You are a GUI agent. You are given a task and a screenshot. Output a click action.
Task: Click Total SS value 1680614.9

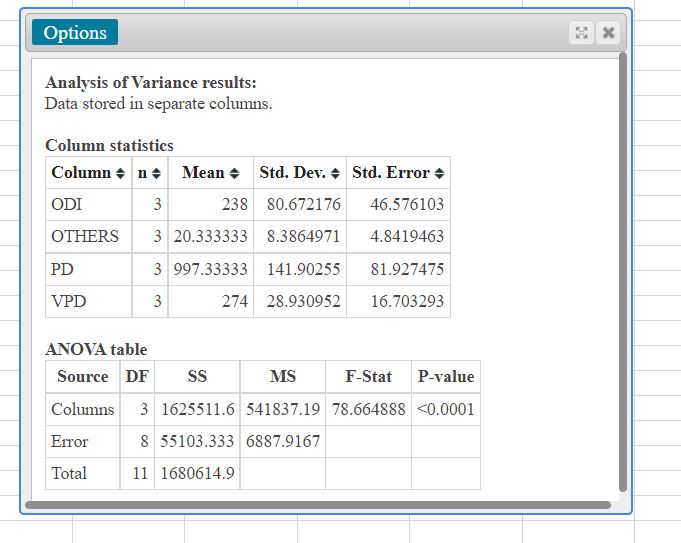198,473
